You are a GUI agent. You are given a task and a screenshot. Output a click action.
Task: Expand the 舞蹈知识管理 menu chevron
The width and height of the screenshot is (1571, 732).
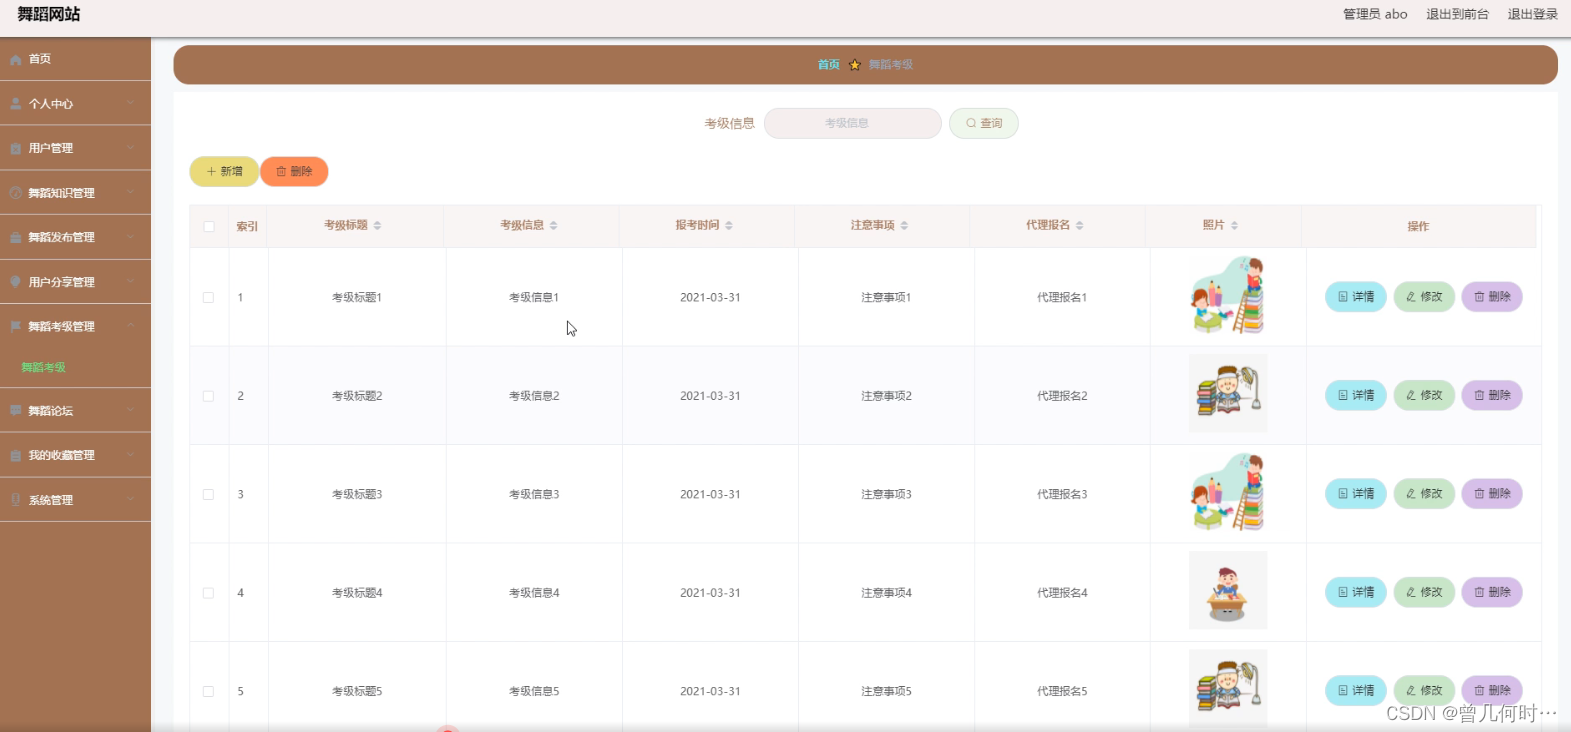(131, 192)
